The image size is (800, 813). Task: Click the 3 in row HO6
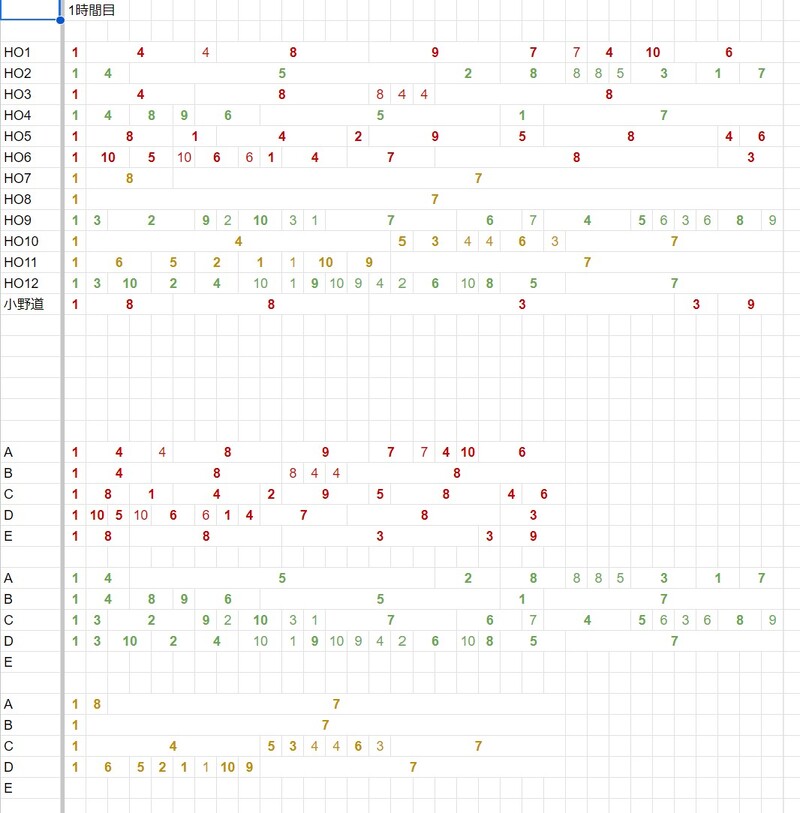(x=751, y=157)
